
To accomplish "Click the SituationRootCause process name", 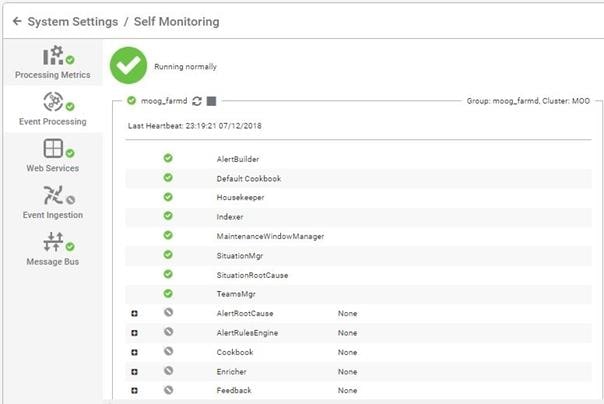I will pyautogui.click(x=252, y=275).
